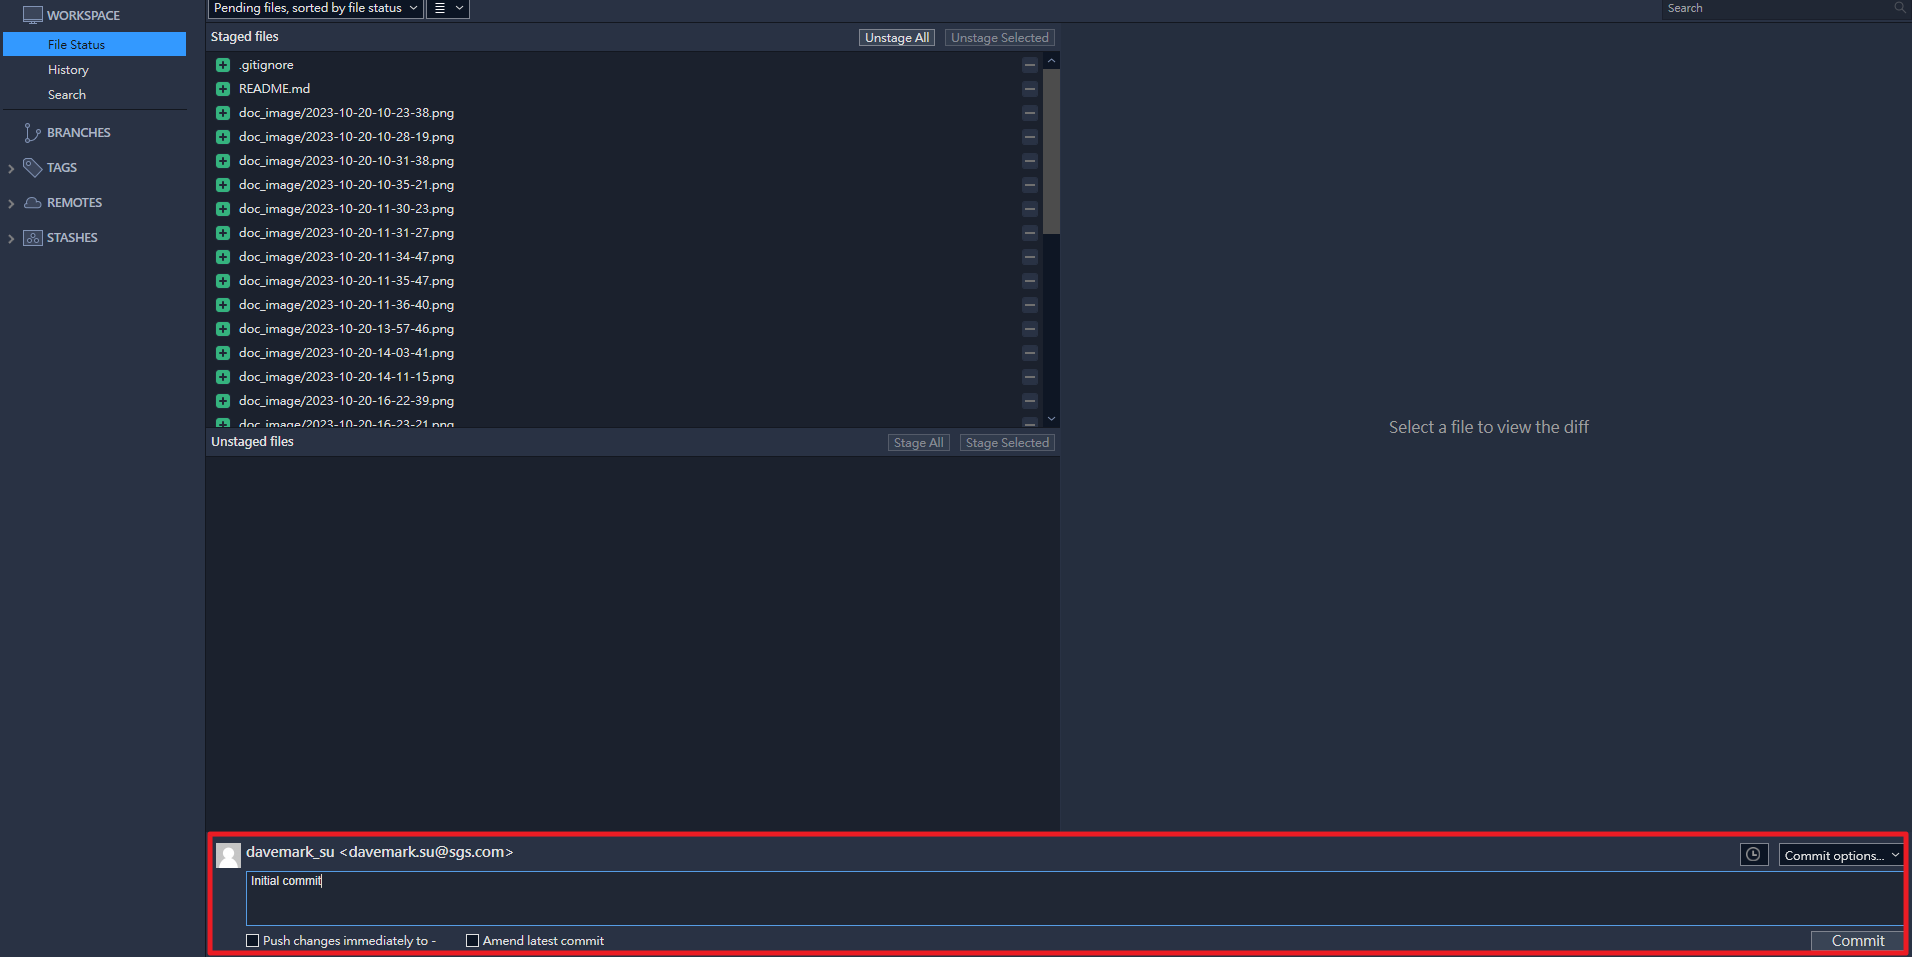
Task: Click the Remotes cloud icon
Action: pyautogui.click(x=32, y=203)
